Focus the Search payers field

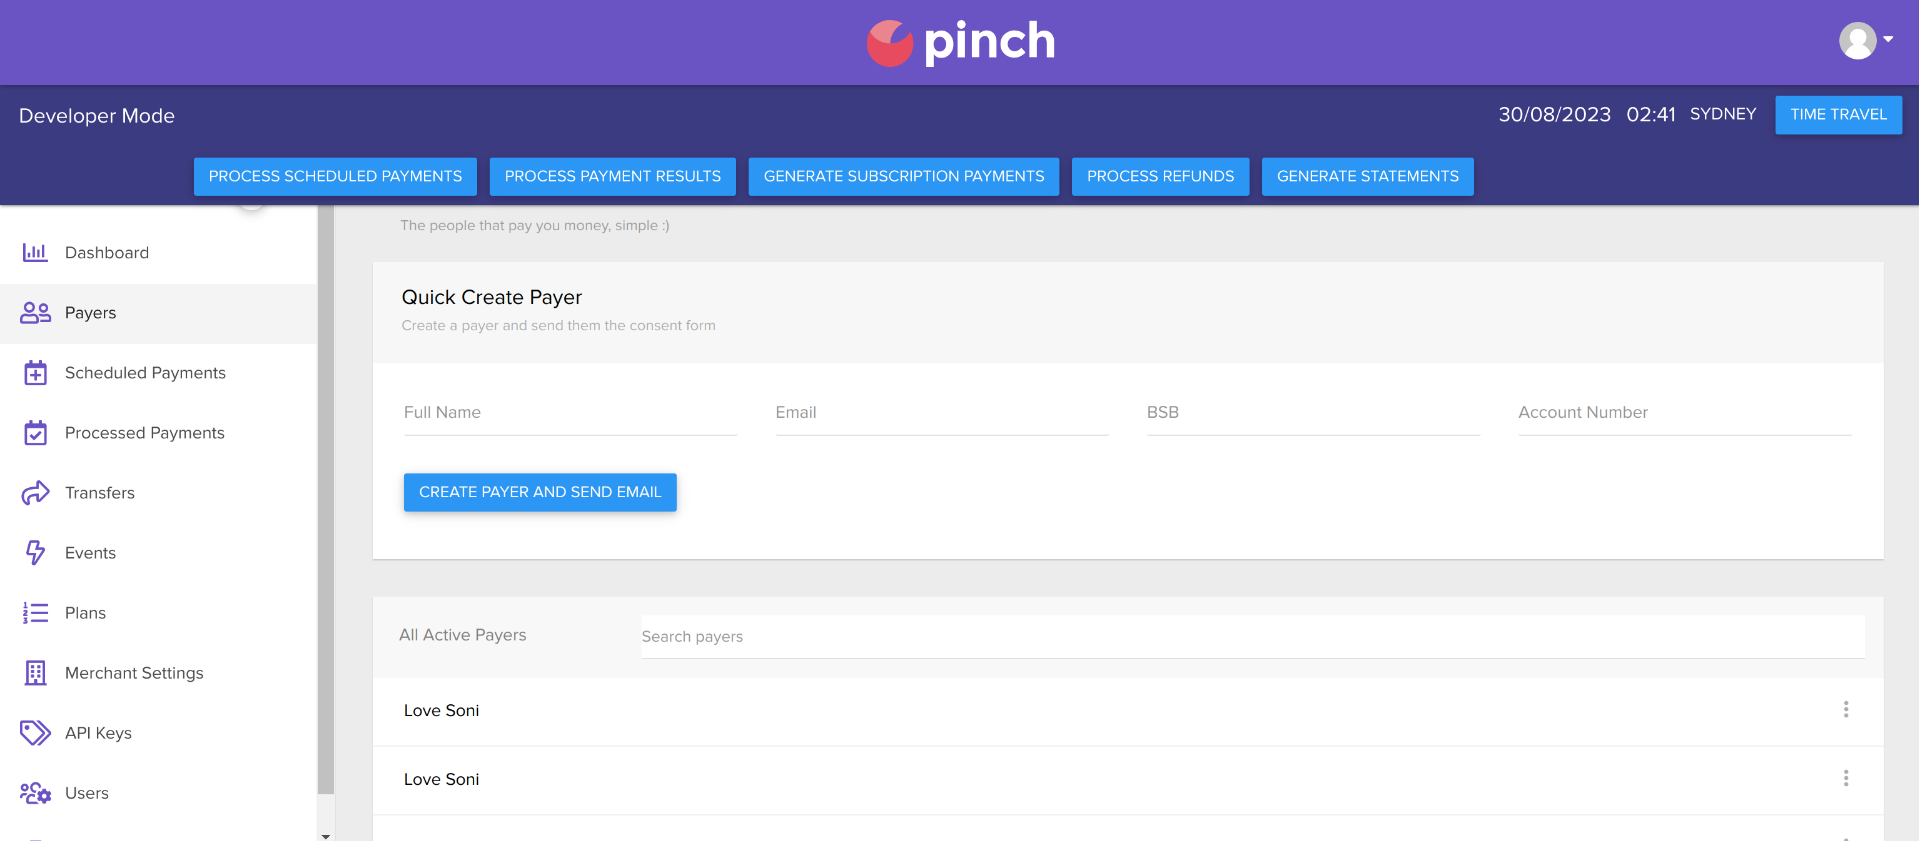[x=1252, y=637]
